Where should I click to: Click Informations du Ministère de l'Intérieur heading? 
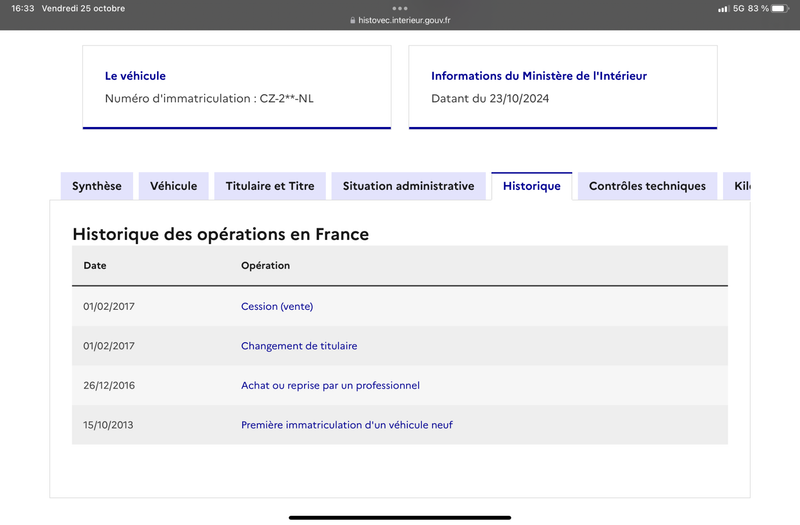tap(539, 76)
